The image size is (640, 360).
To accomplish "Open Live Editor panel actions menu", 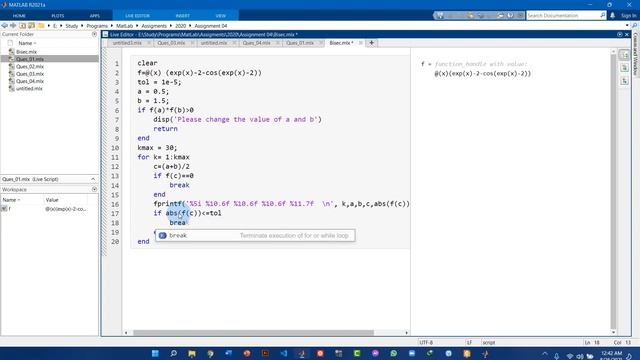I will point(620,34).
